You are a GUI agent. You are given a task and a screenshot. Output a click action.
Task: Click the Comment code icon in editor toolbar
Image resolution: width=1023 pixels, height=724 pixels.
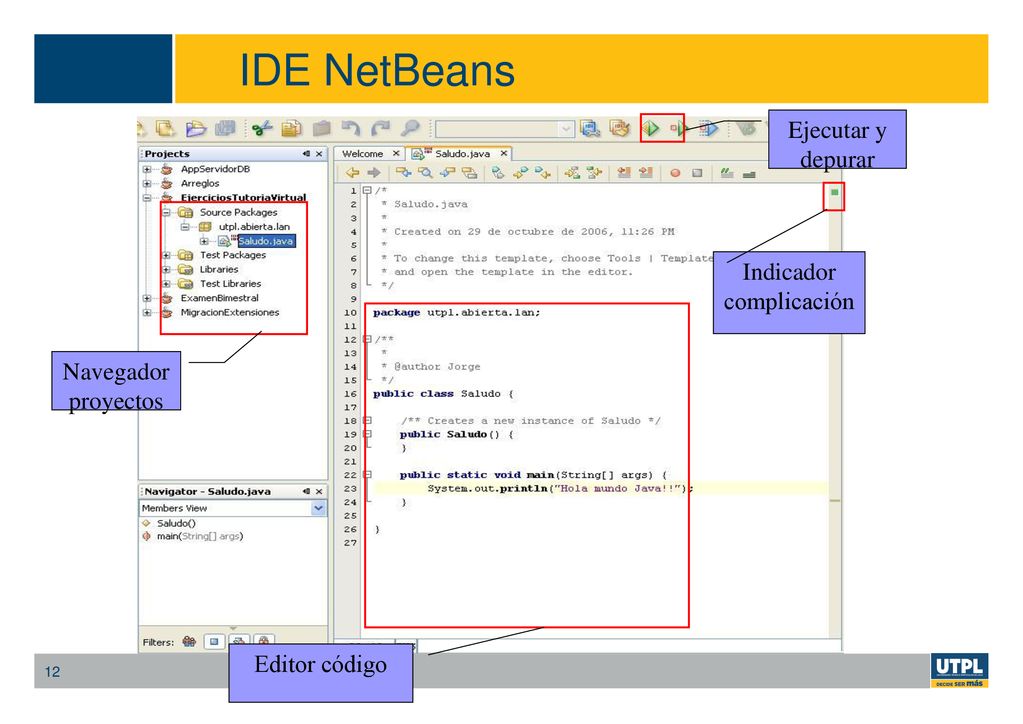pos(727,173)
